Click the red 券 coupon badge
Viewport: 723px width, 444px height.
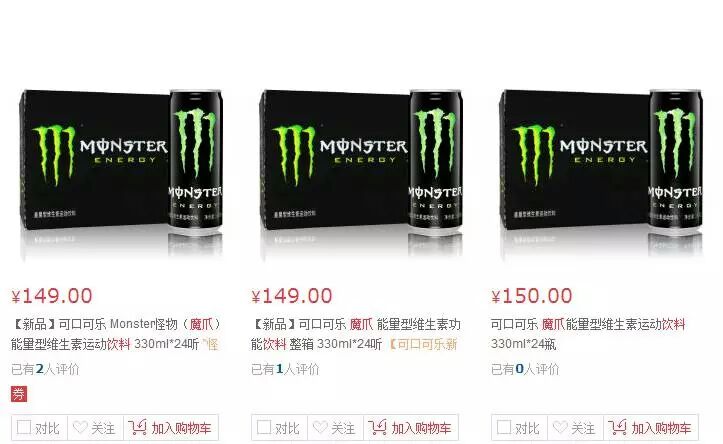pos(19,394)
